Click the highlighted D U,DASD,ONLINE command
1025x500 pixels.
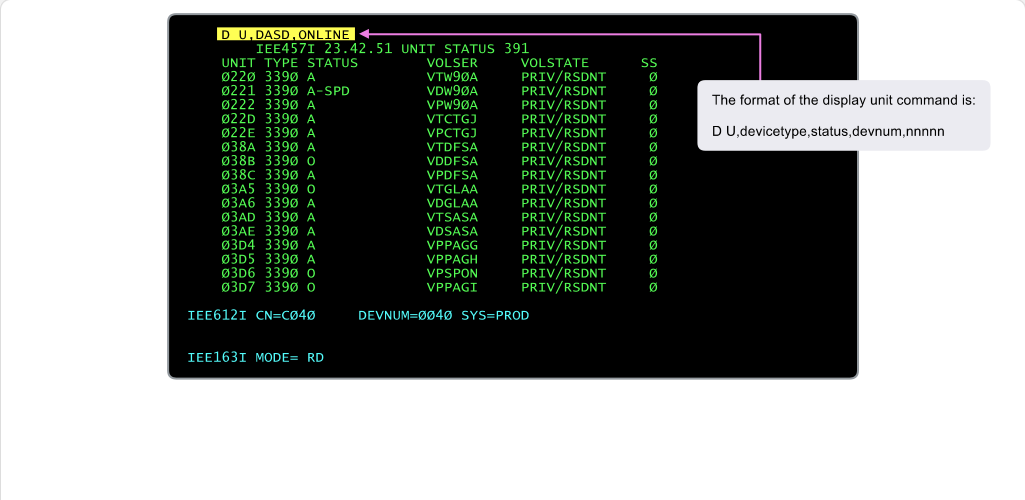pyautogui.click(x=286, y=35)
